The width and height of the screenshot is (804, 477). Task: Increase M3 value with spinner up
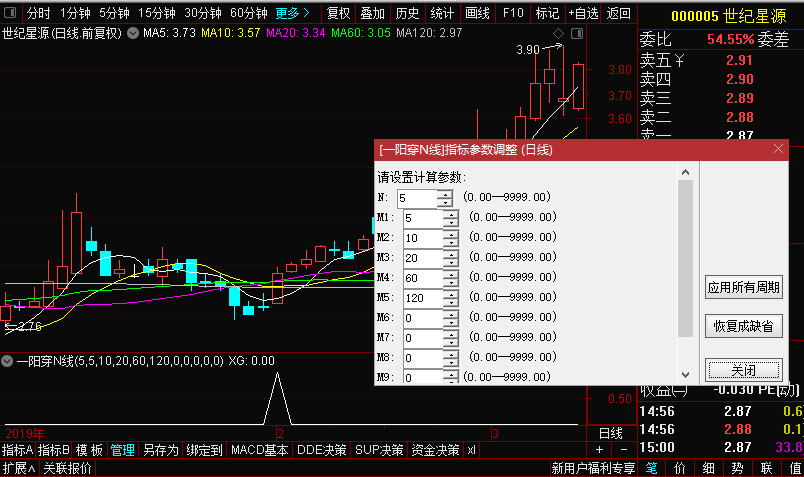(451, 254)
